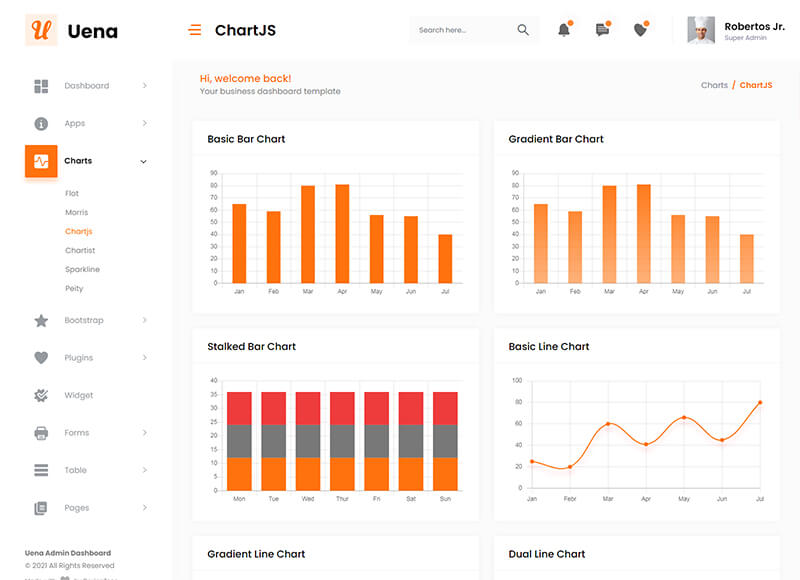This screenshot has width=800, height=580.
Task: Click the hamburger menu icon beside ChartJS
Action: click(x=195, y=30)
